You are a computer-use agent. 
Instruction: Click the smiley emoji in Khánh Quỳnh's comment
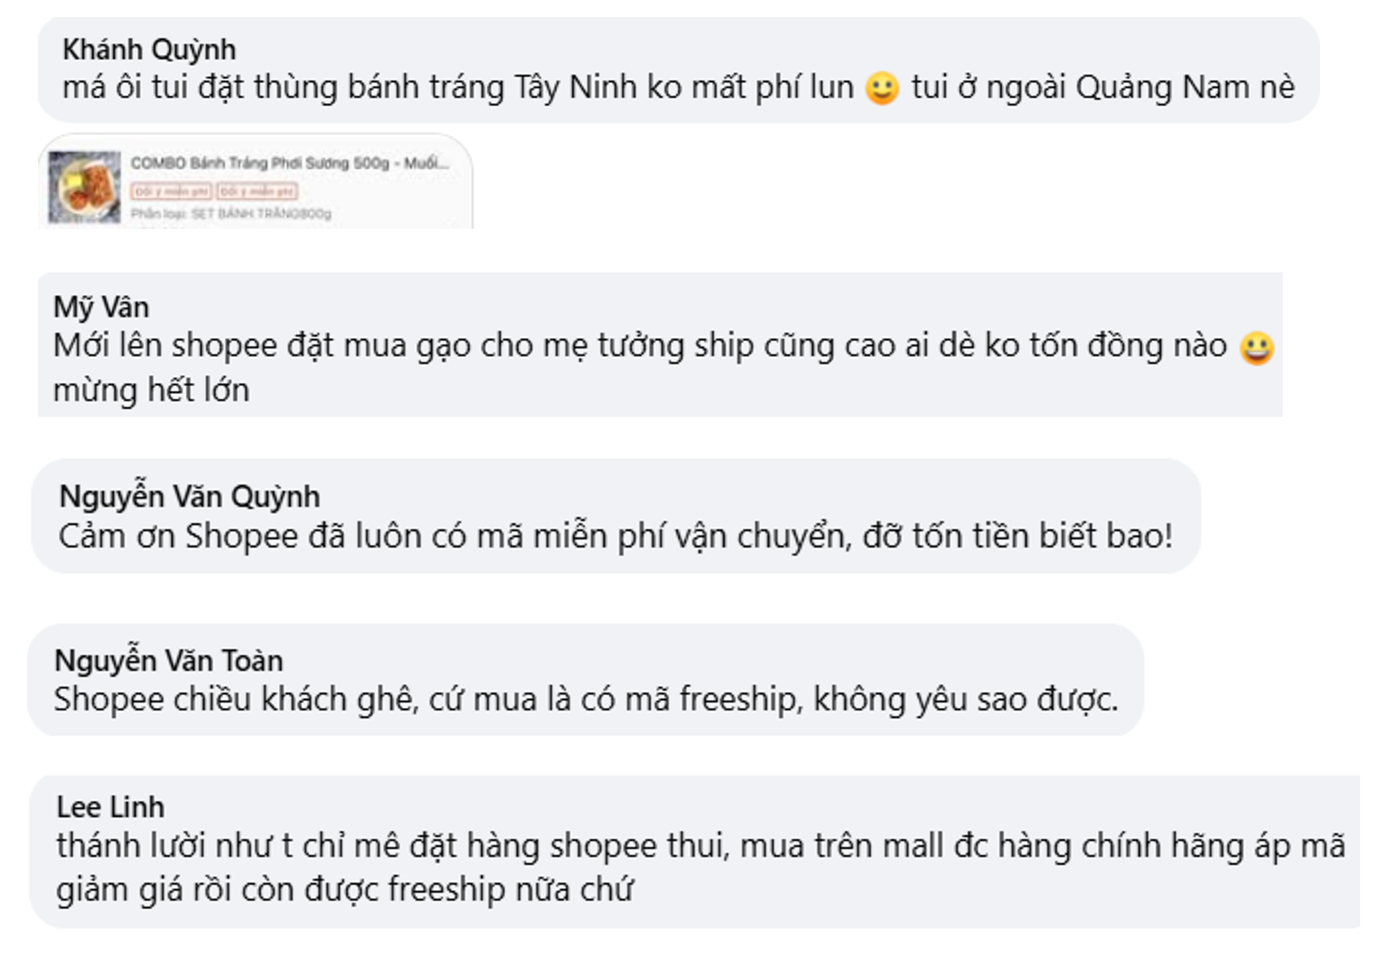click(x=881, y=89)
